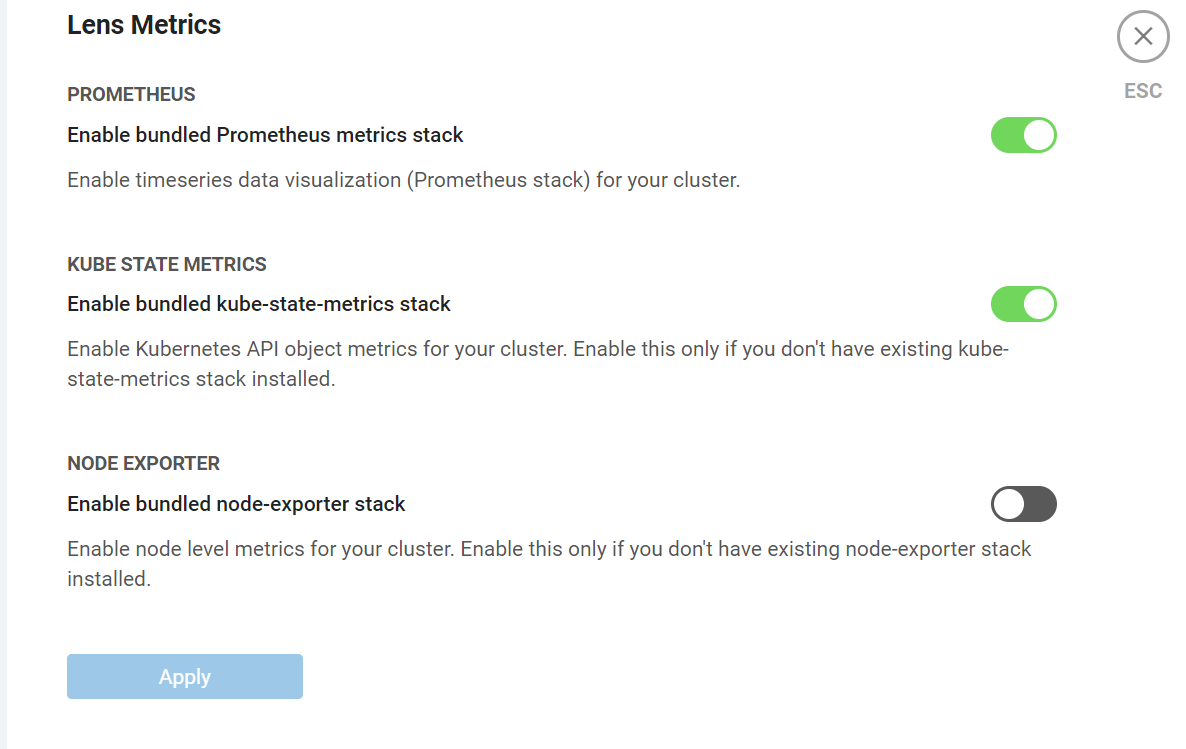The width and height of the screenshot is (1186, 749).
Task: Select the node-exporter enable label text
Action: (236, 503)
